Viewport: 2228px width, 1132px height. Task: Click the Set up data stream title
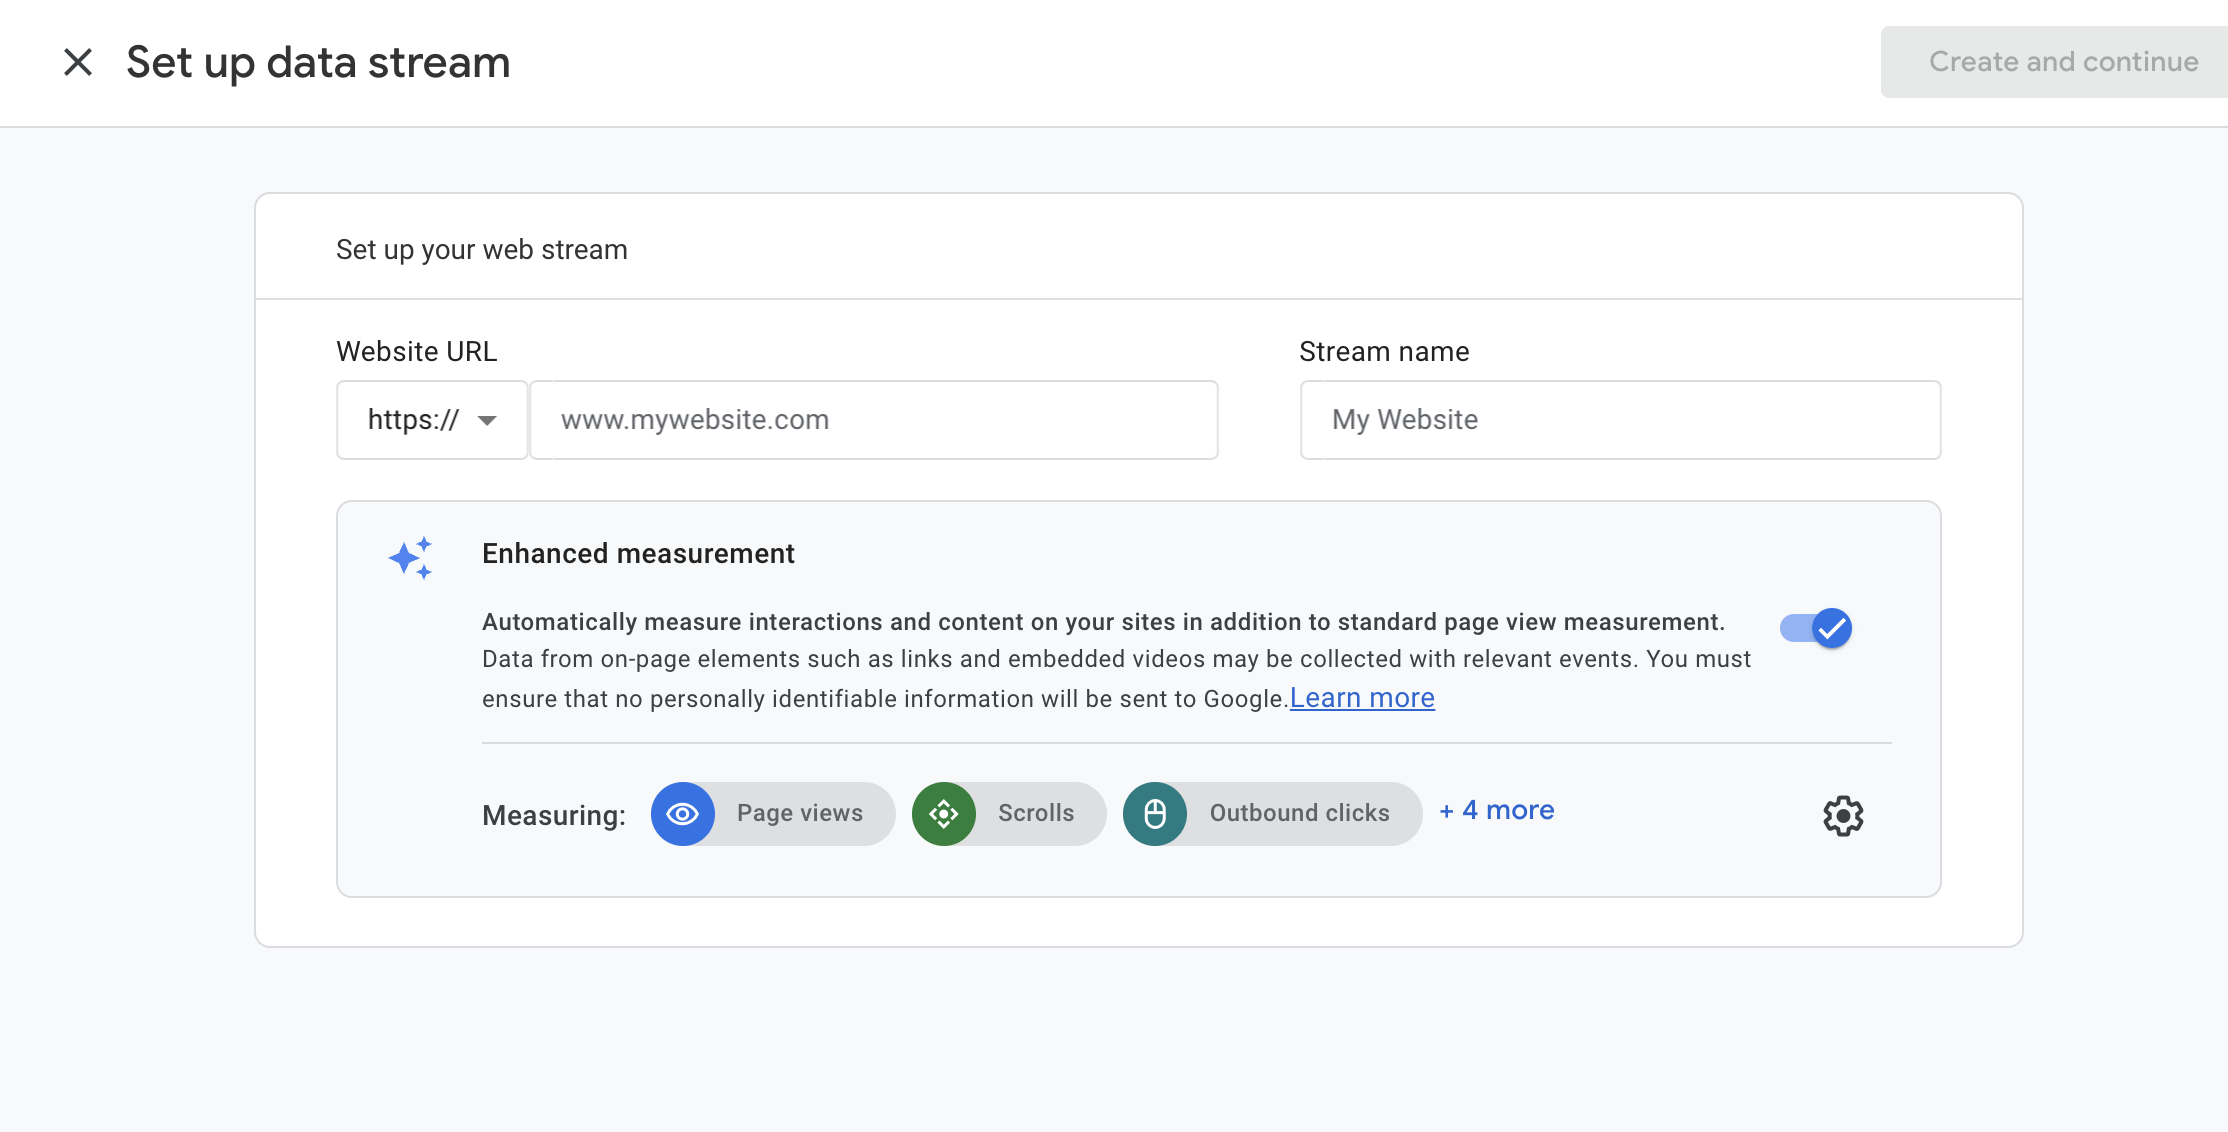(x=318, y=63)
